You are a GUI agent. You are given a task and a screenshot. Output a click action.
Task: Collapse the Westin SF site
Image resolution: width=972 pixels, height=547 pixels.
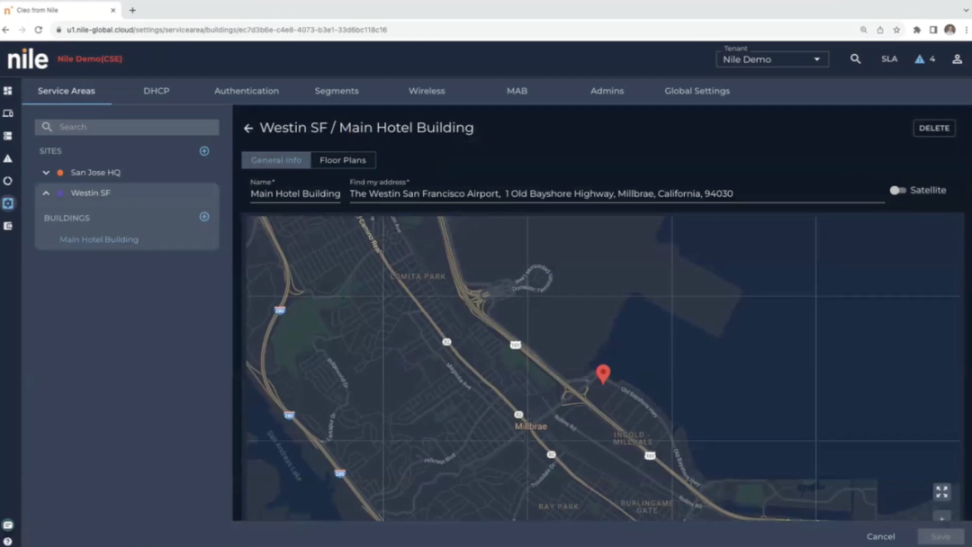(x=46, y=193)
